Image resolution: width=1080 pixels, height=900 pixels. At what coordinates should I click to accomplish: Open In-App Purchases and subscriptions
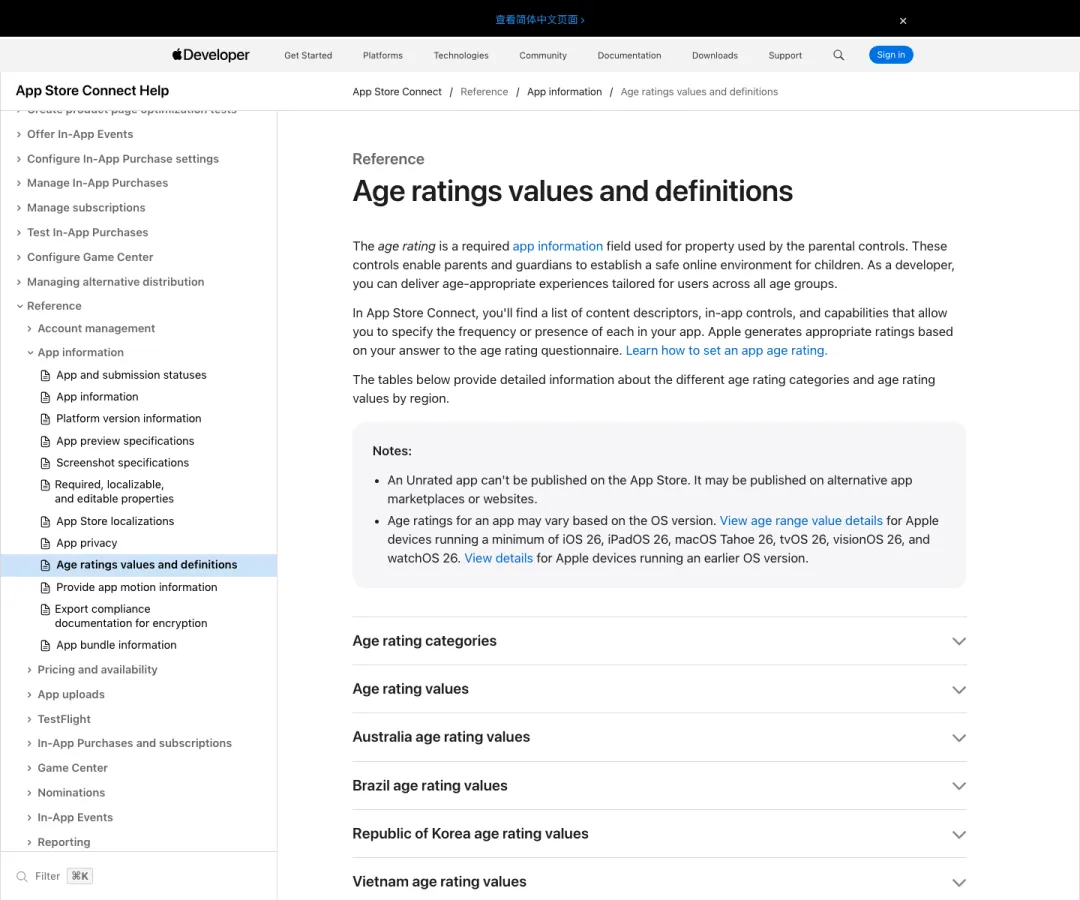coord(134,744)
